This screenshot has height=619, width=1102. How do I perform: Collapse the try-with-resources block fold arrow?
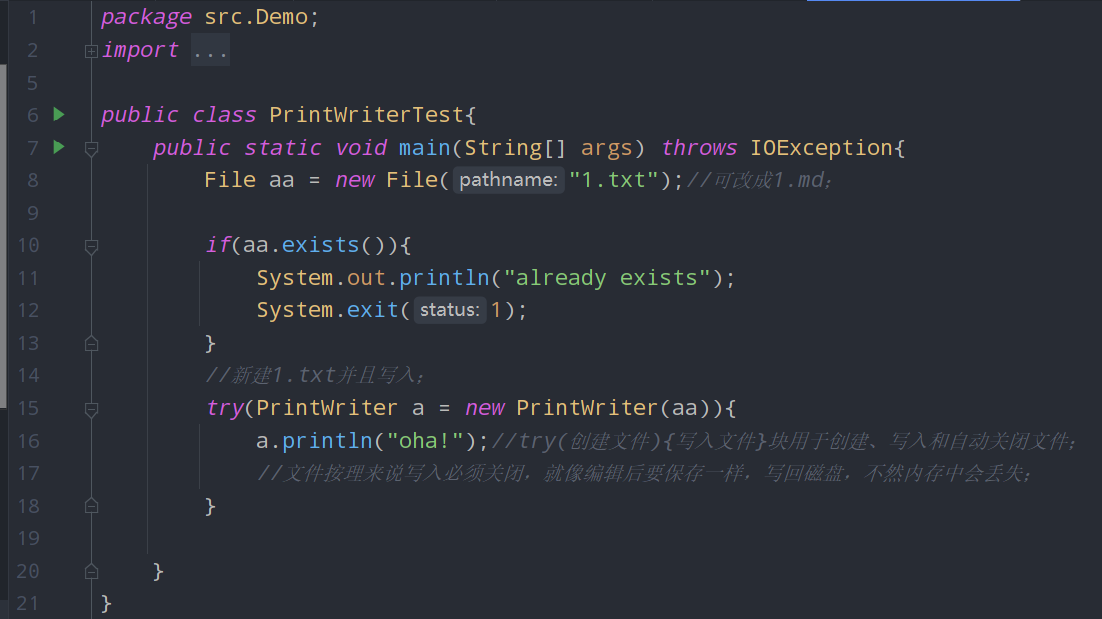pyautogui.click(x=91, y=408)
